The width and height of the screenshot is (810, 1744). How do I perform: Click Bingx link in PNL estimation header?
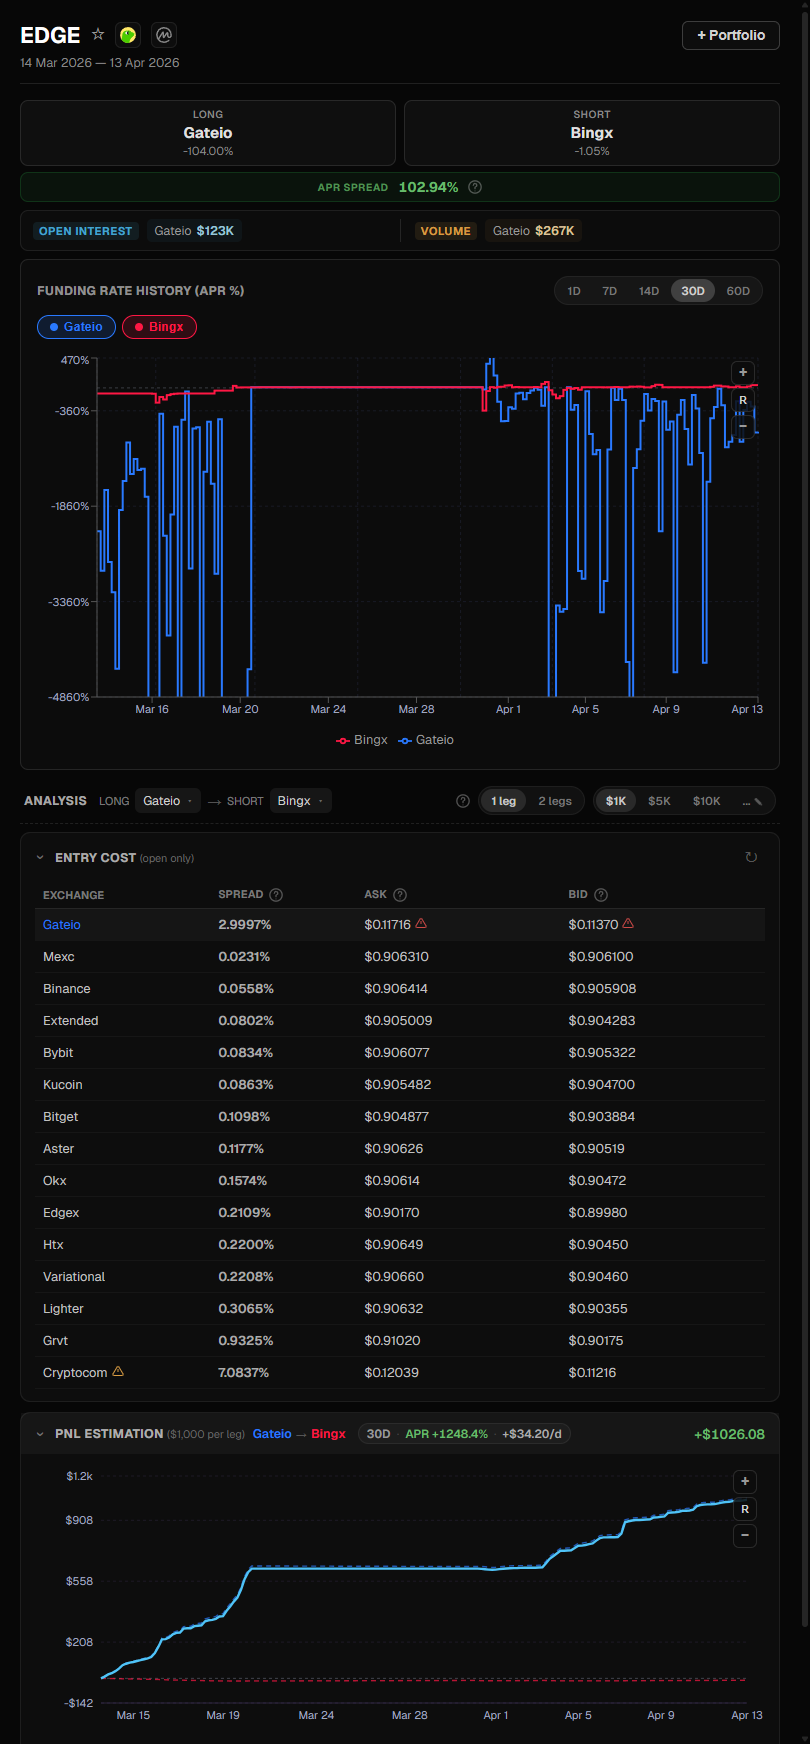328,1434
